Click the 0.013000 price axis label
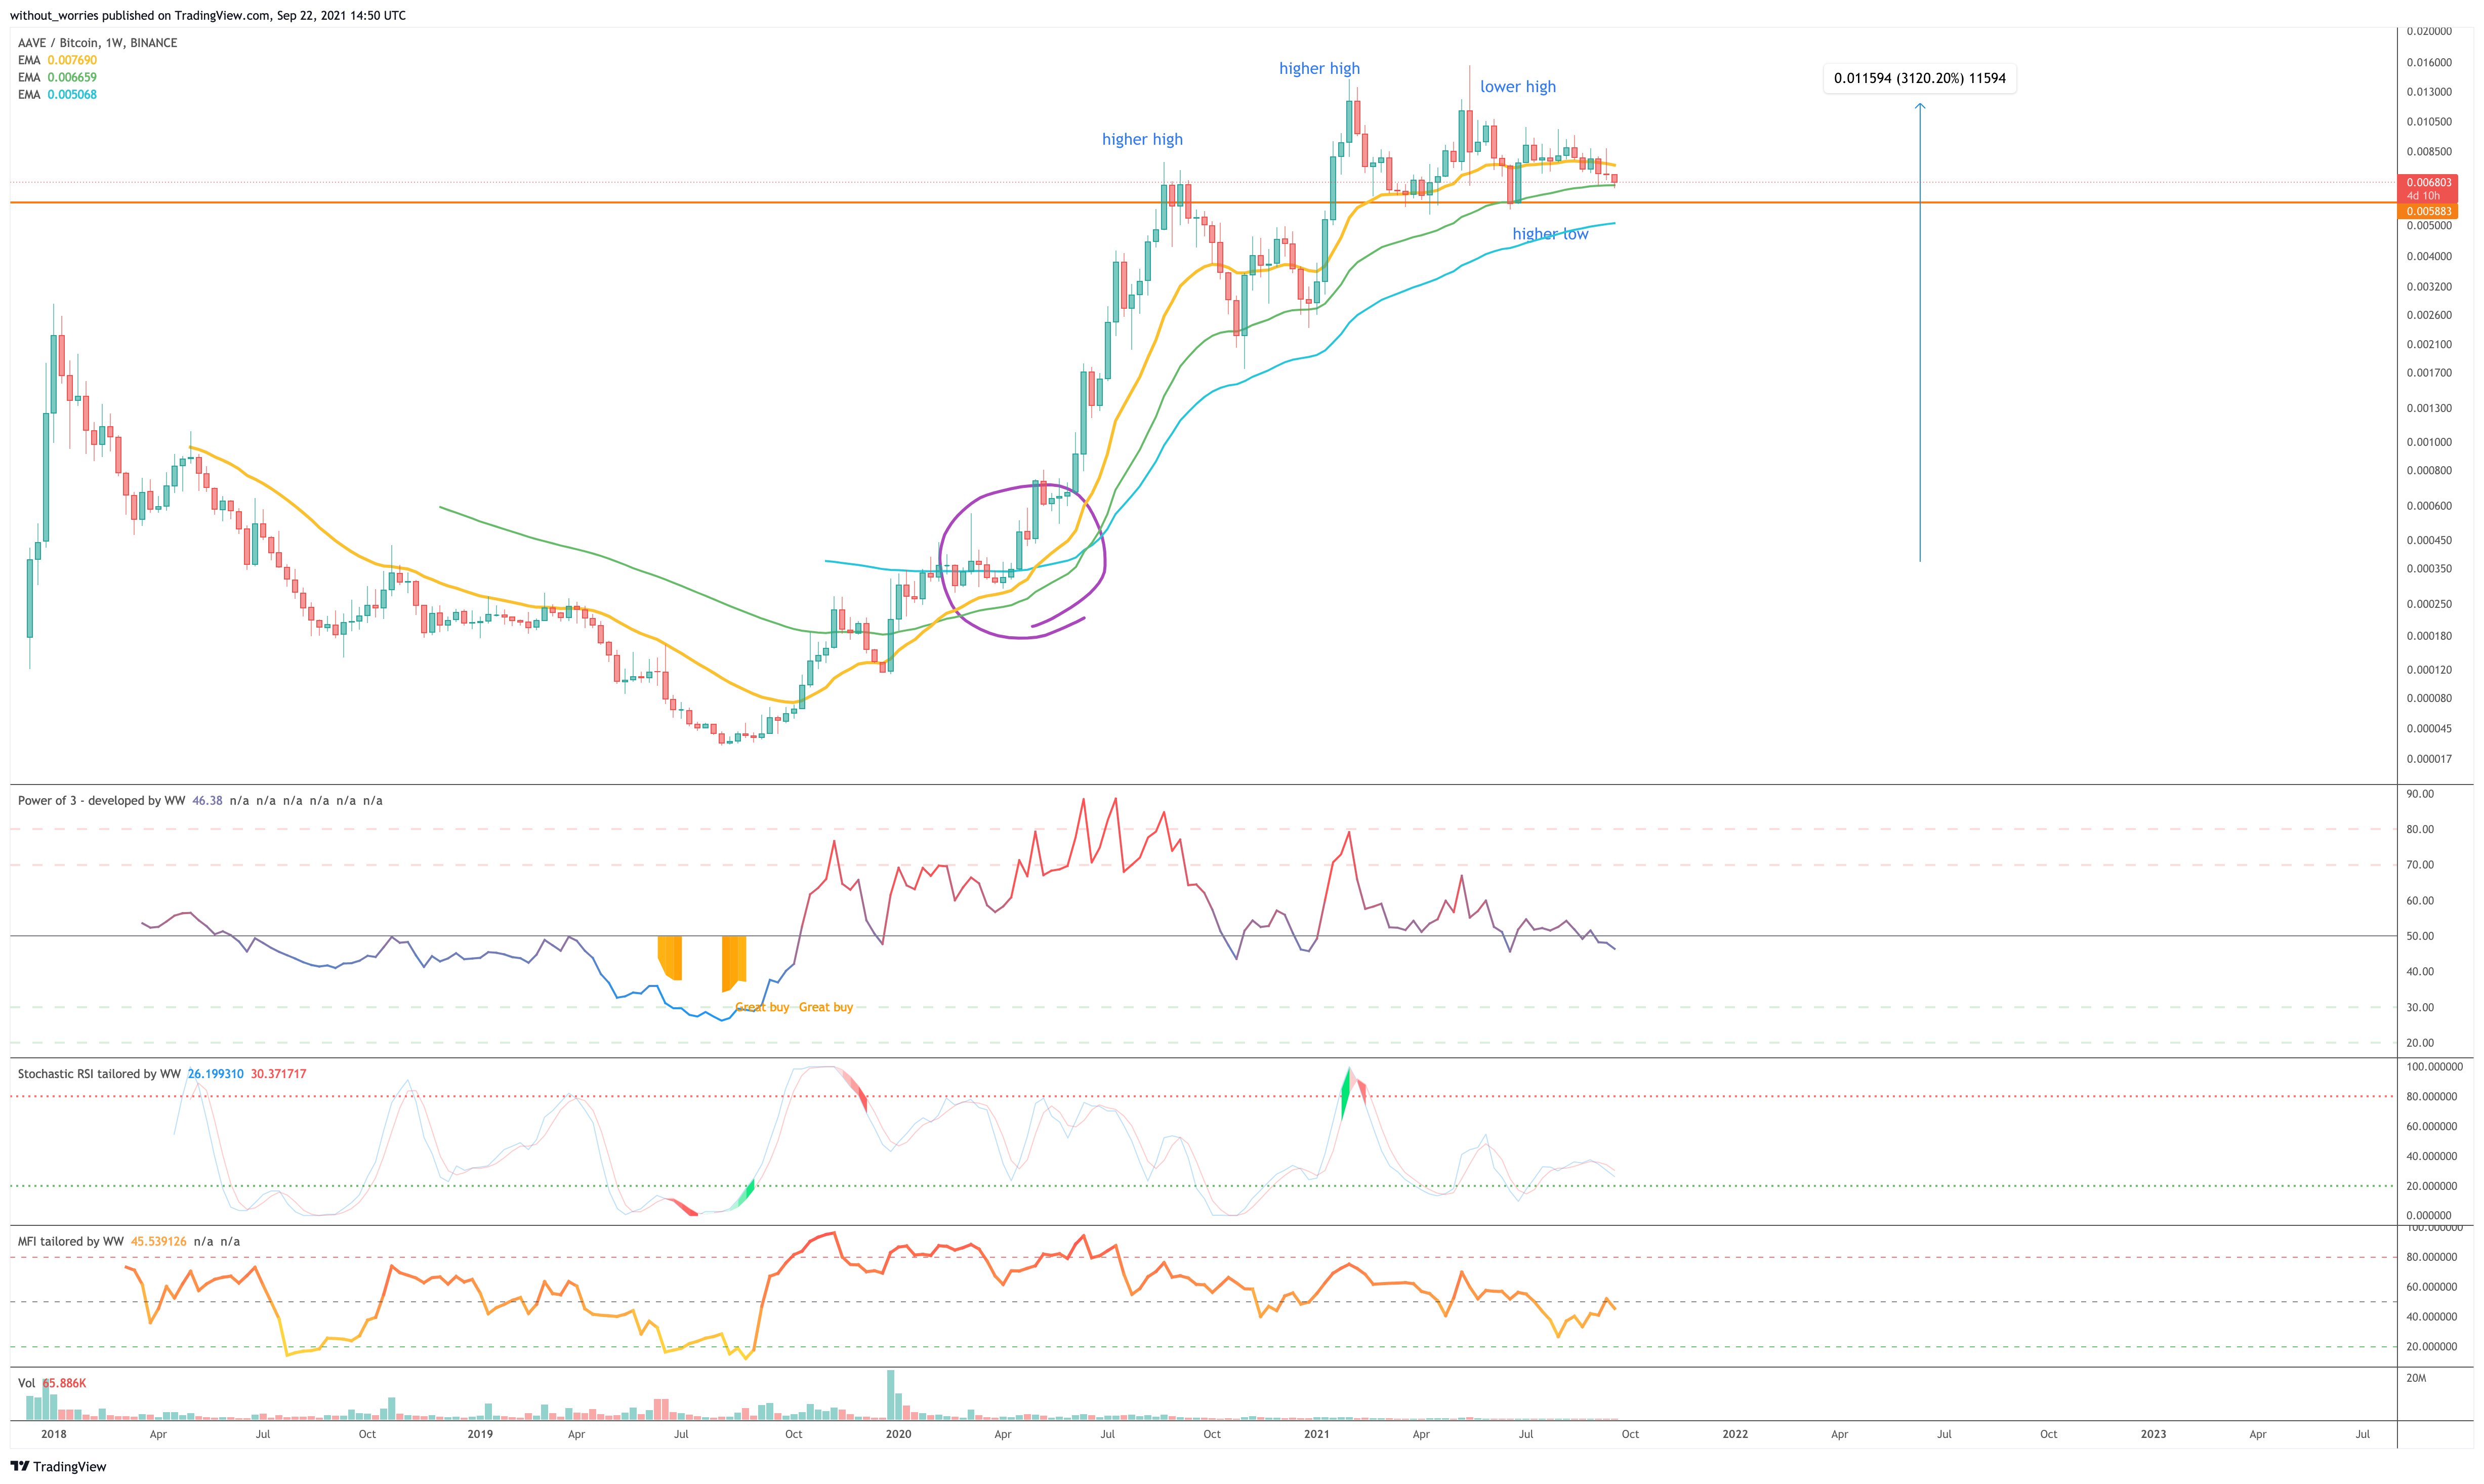2484x1484 pixels. (2429, 92)
